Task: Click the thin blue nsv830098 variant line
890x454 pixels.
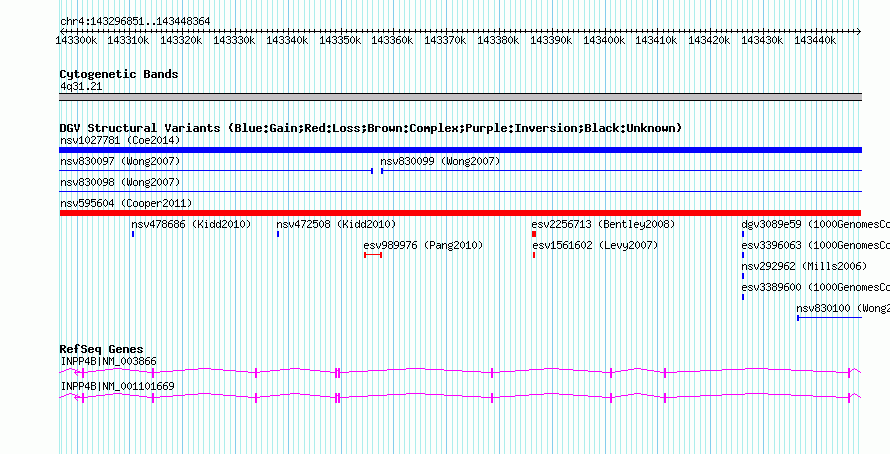Action: [460, 192]
